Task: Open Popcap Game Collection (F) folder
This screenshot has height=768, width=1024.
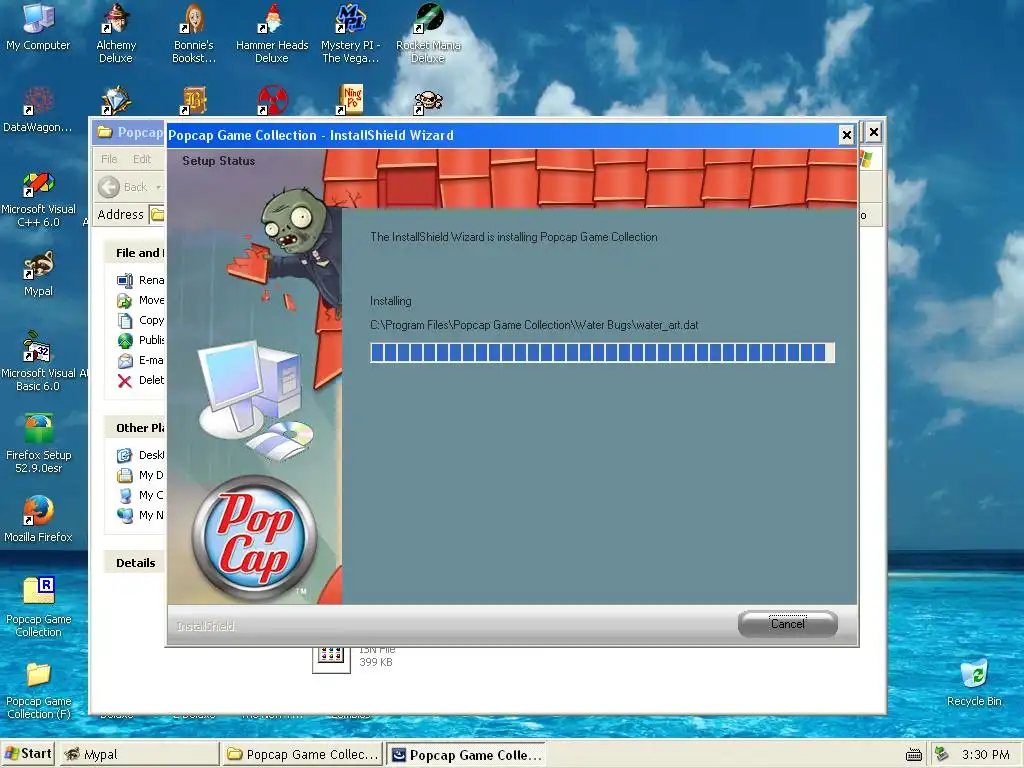Action: pos(38,691)
